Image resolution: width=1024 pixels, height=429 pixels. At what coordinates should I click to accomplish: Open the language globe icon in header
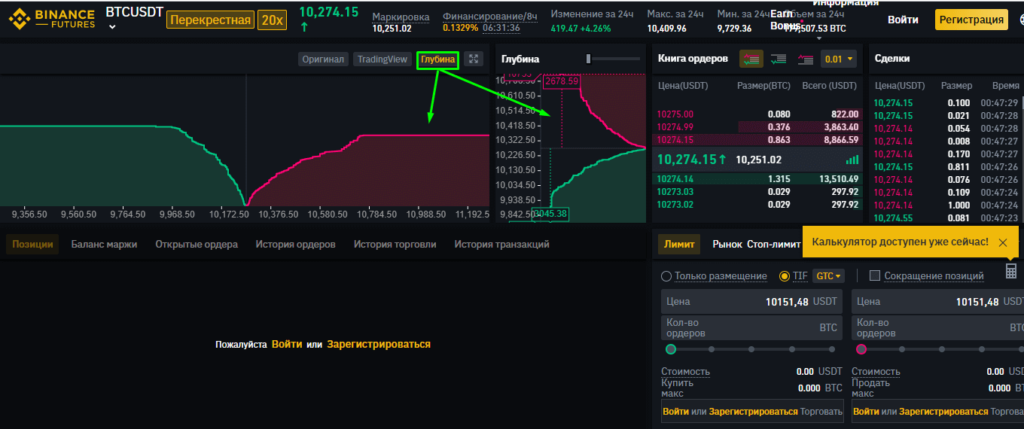[1019, 20]
